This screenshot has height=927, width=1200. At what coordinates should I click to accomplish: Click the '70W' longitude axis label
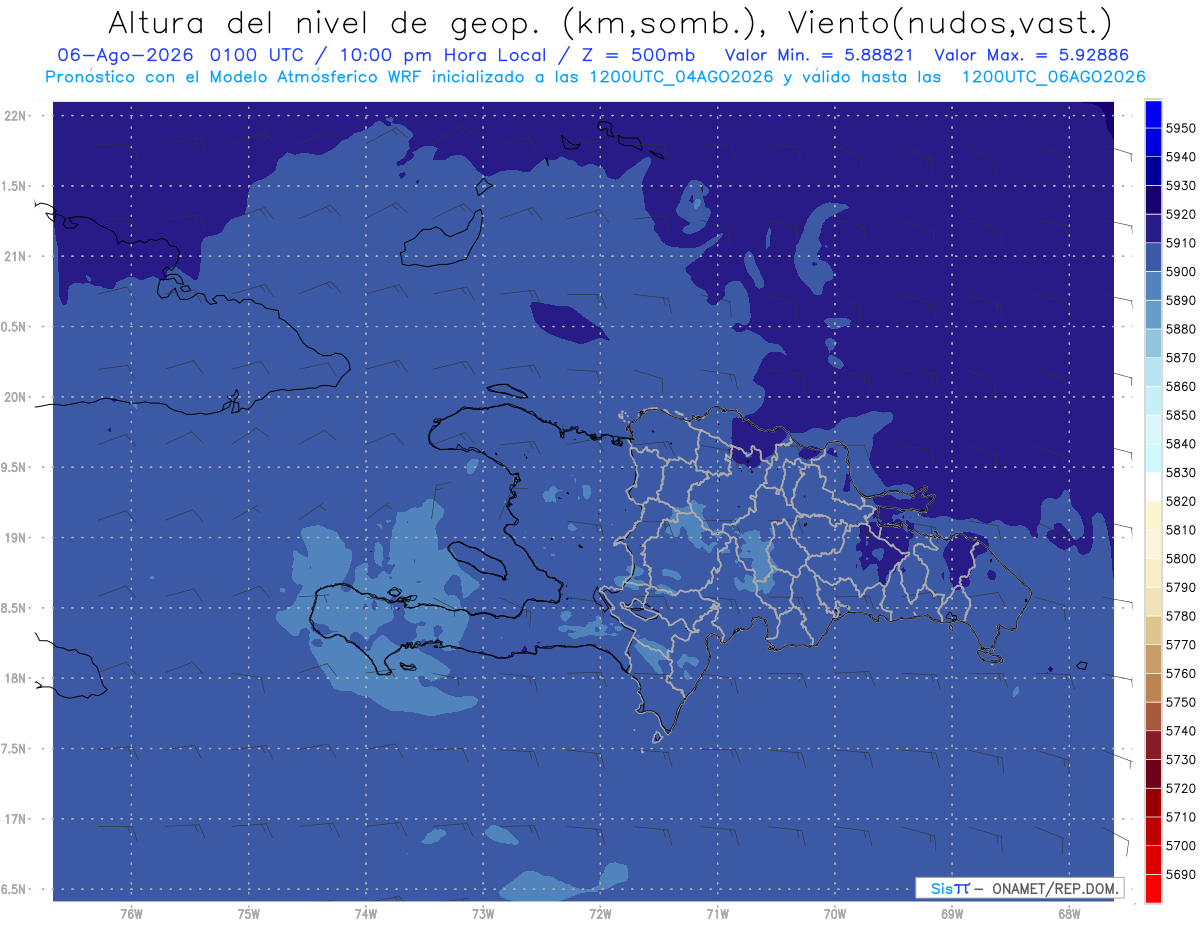click(835, 914)
